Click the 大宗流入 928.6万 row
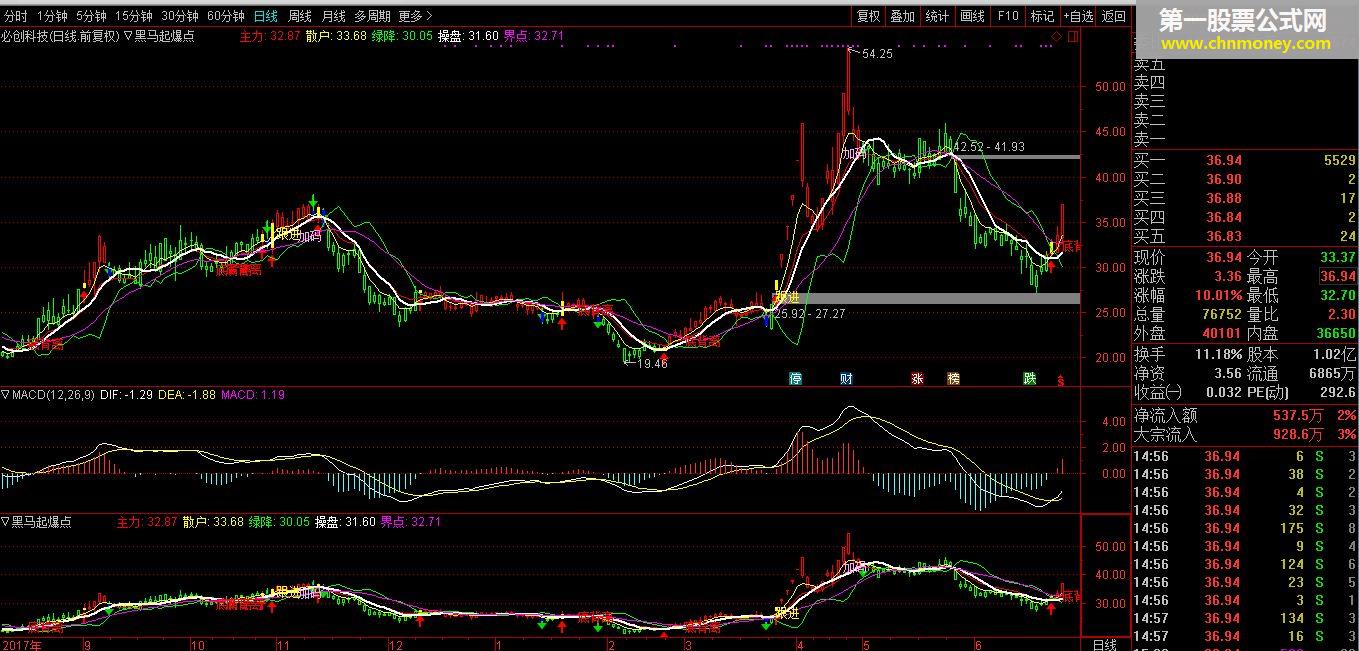1359x651 pixels. (1245, 434)
